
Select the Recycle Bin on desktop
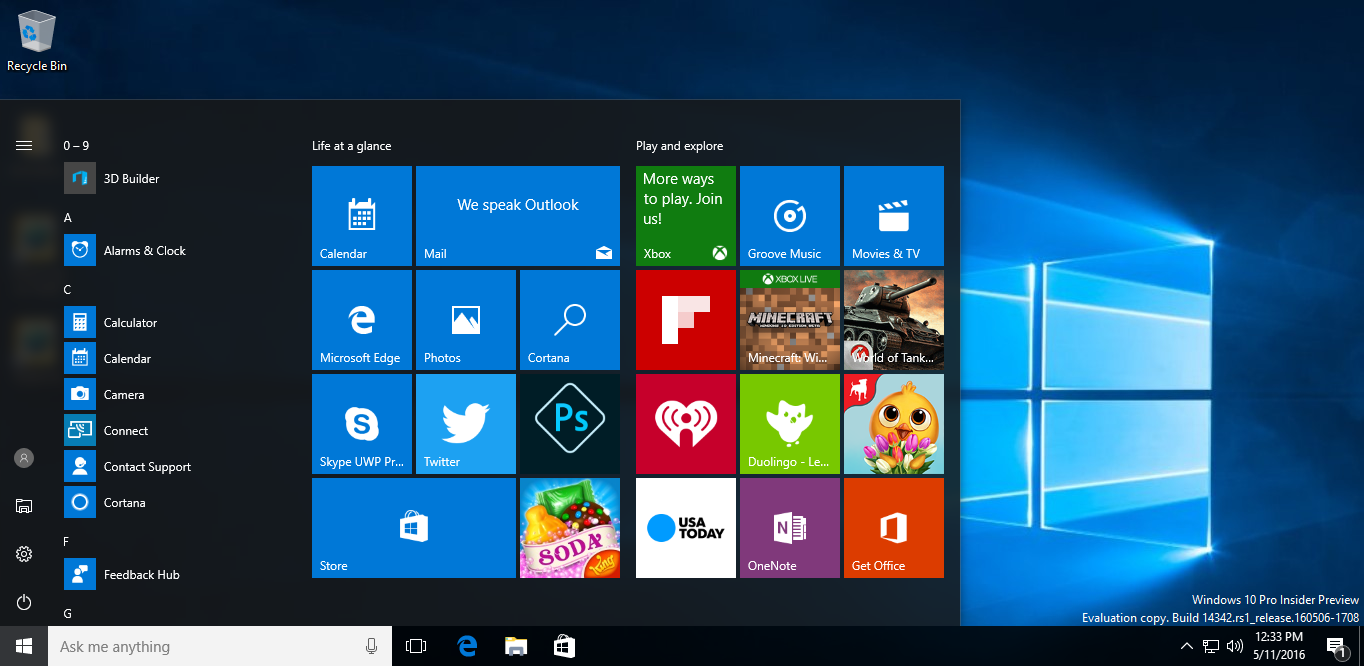tap(37, 41)
